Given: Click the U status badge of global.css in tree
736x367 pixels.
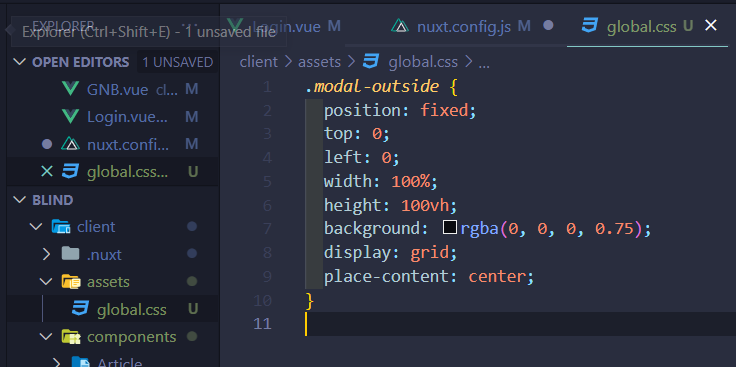Looking at the screenshot, I should point(192,309).
